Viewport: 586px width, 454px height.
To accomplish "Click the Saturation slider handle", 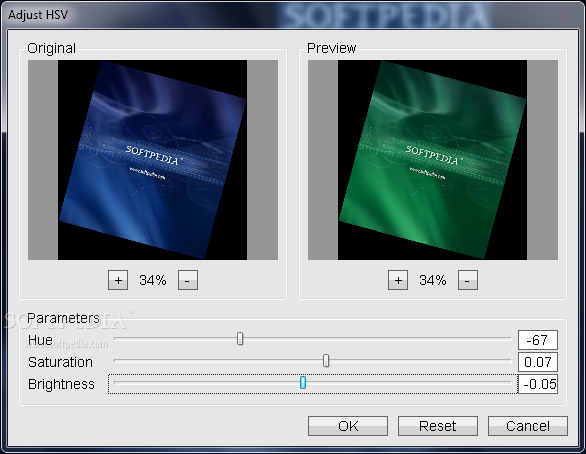I will coord(326,361).
